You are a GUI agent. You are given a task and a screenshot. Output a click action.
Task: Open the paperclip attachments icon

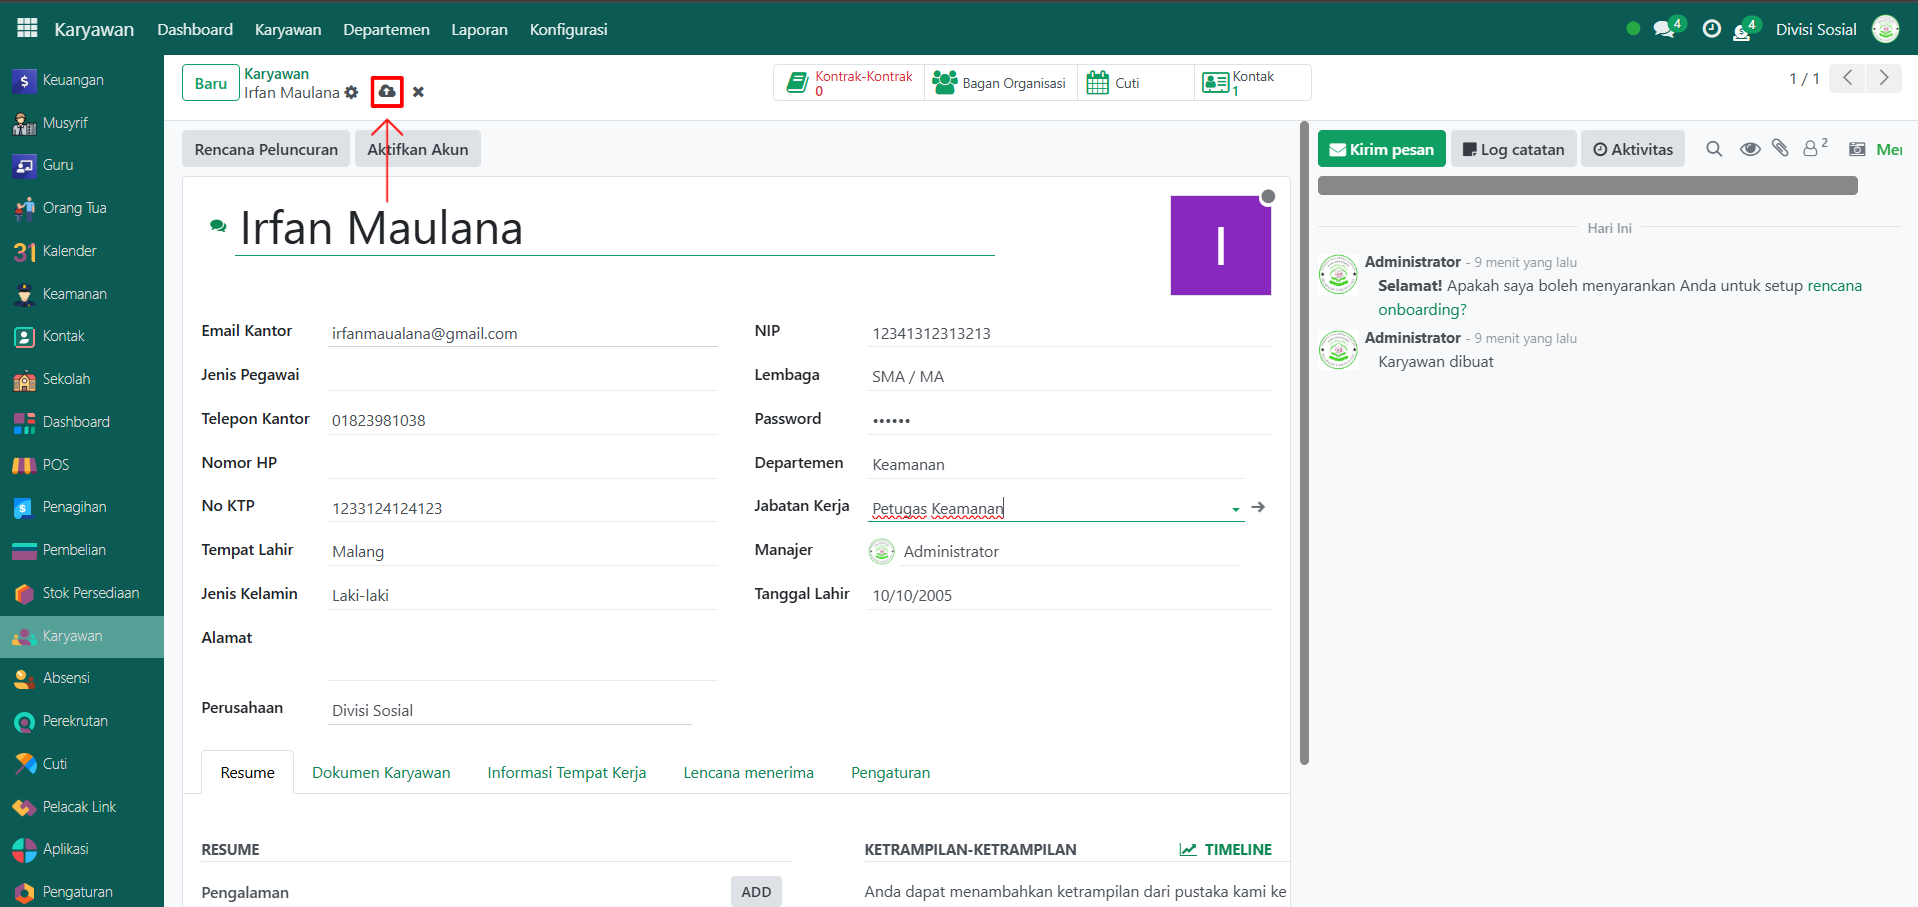click(x=1780, y=149)
